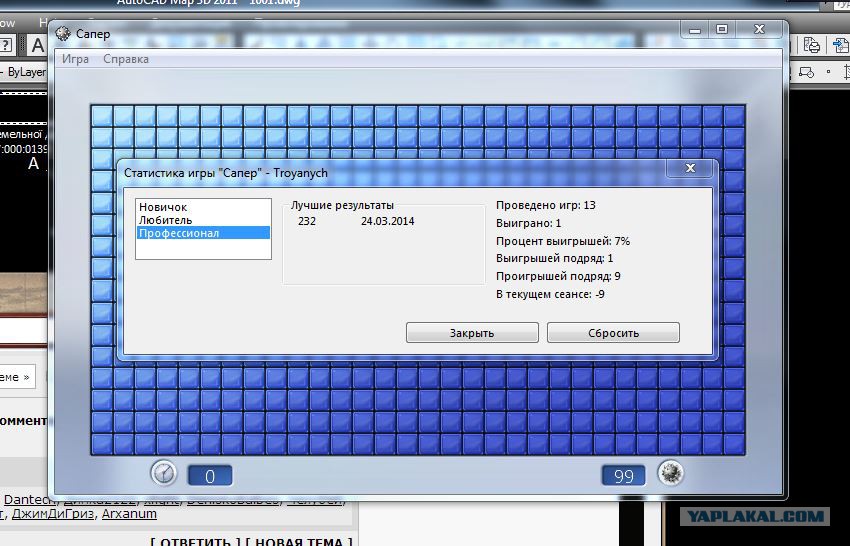Select Любитель difficulty in statistics list
Image resolution: width=850 pixels, height=546 pixels.
click(x=165, y=220)
